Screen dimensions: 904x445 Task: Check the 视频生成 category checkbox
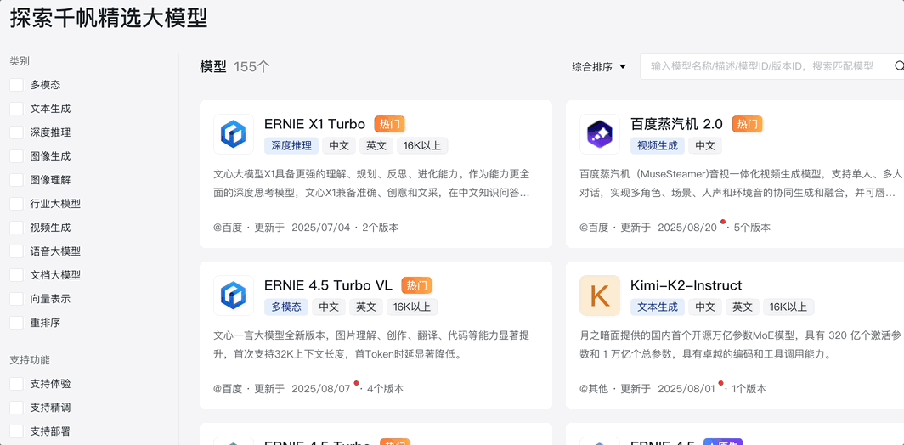[16, 228]
